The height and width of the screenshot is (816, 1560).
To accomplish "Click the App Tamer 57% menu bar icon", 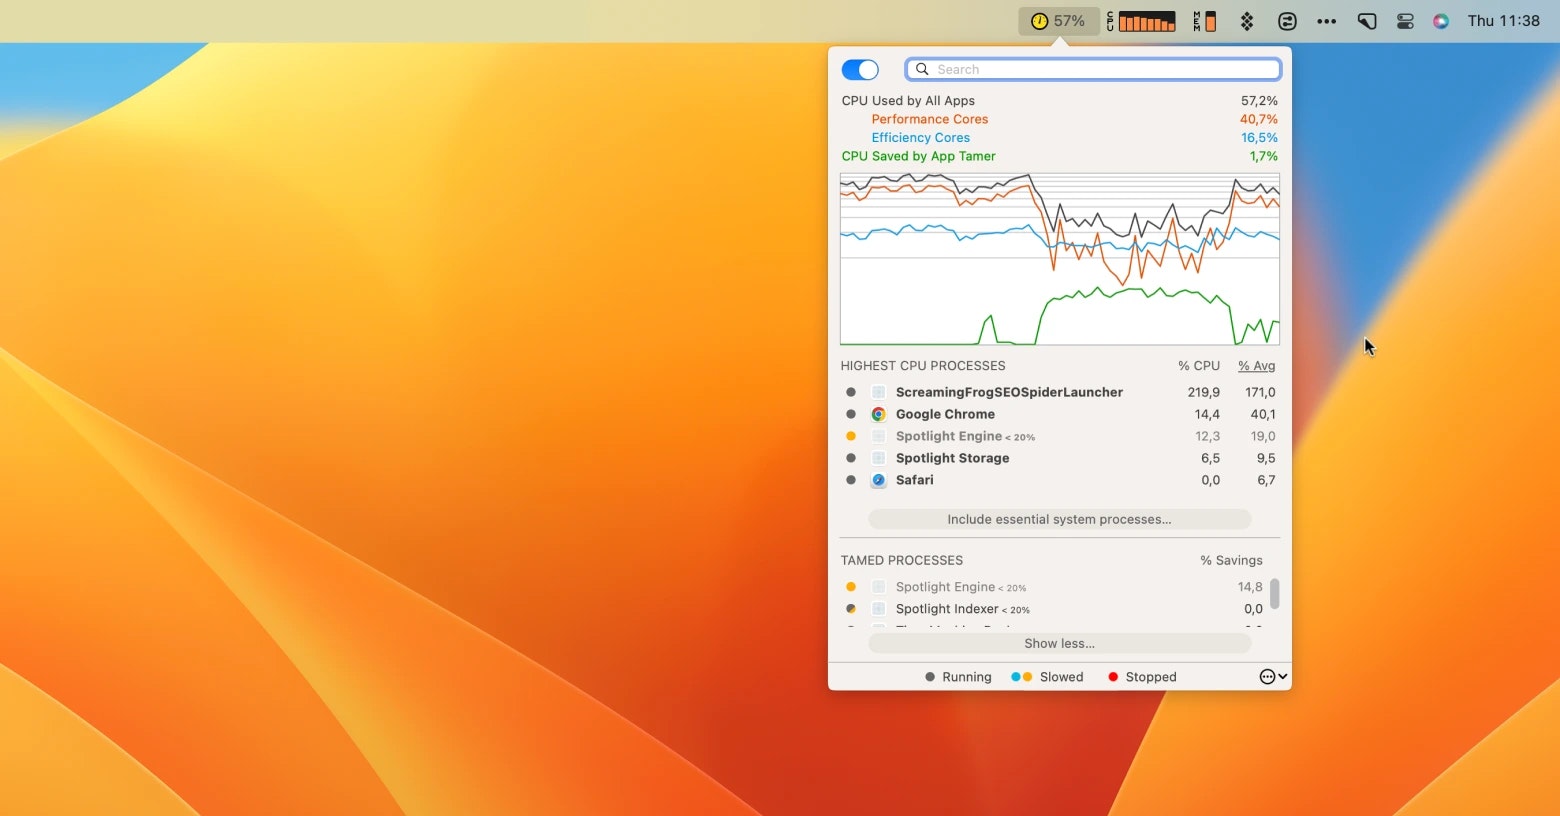I will (x=1058, y=21).
